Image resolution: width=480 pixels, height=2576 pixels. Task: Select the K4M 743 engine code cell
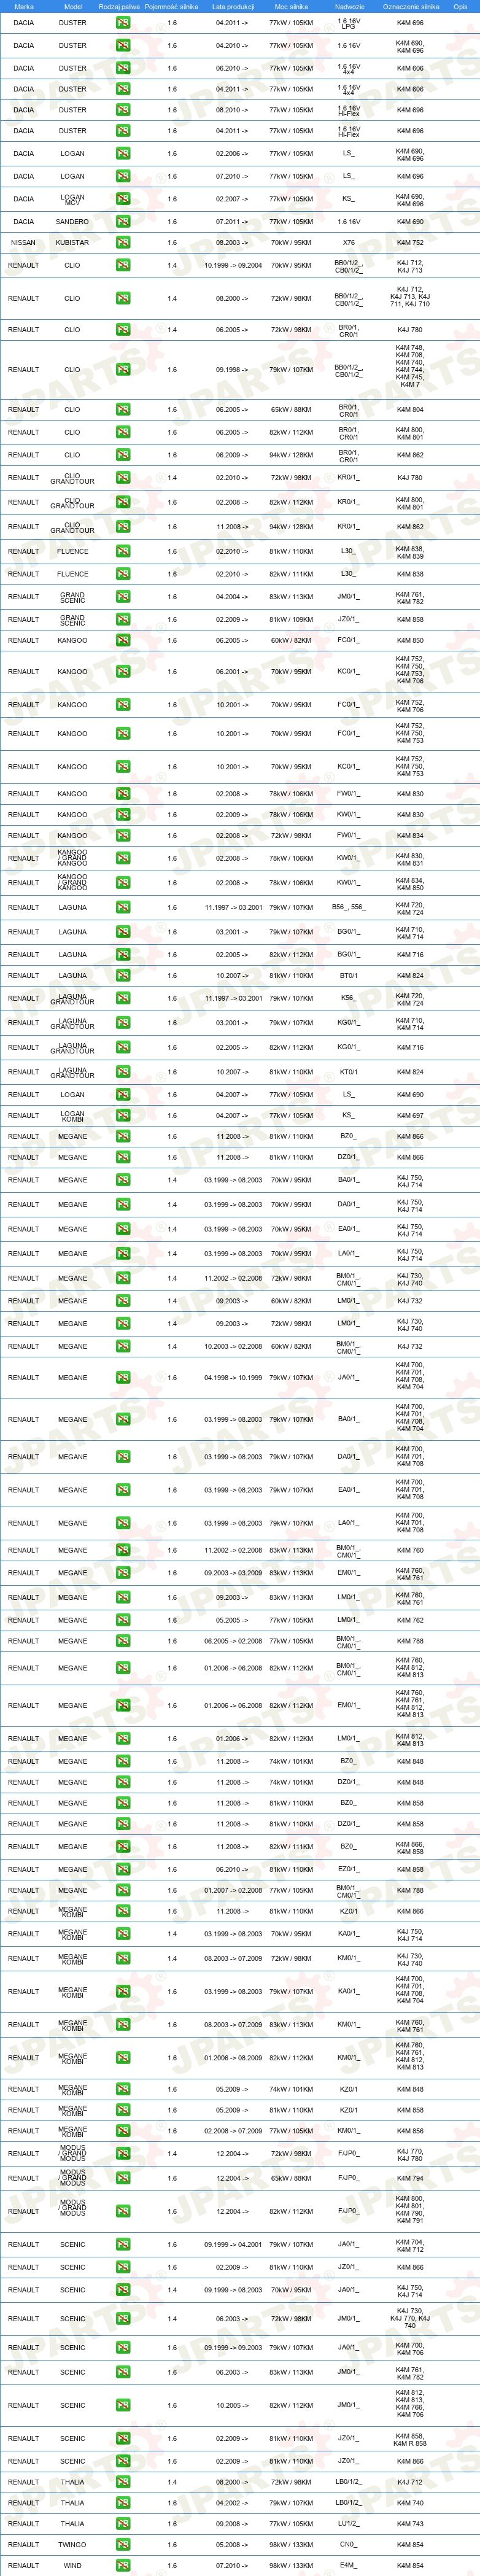(410, 2523)
